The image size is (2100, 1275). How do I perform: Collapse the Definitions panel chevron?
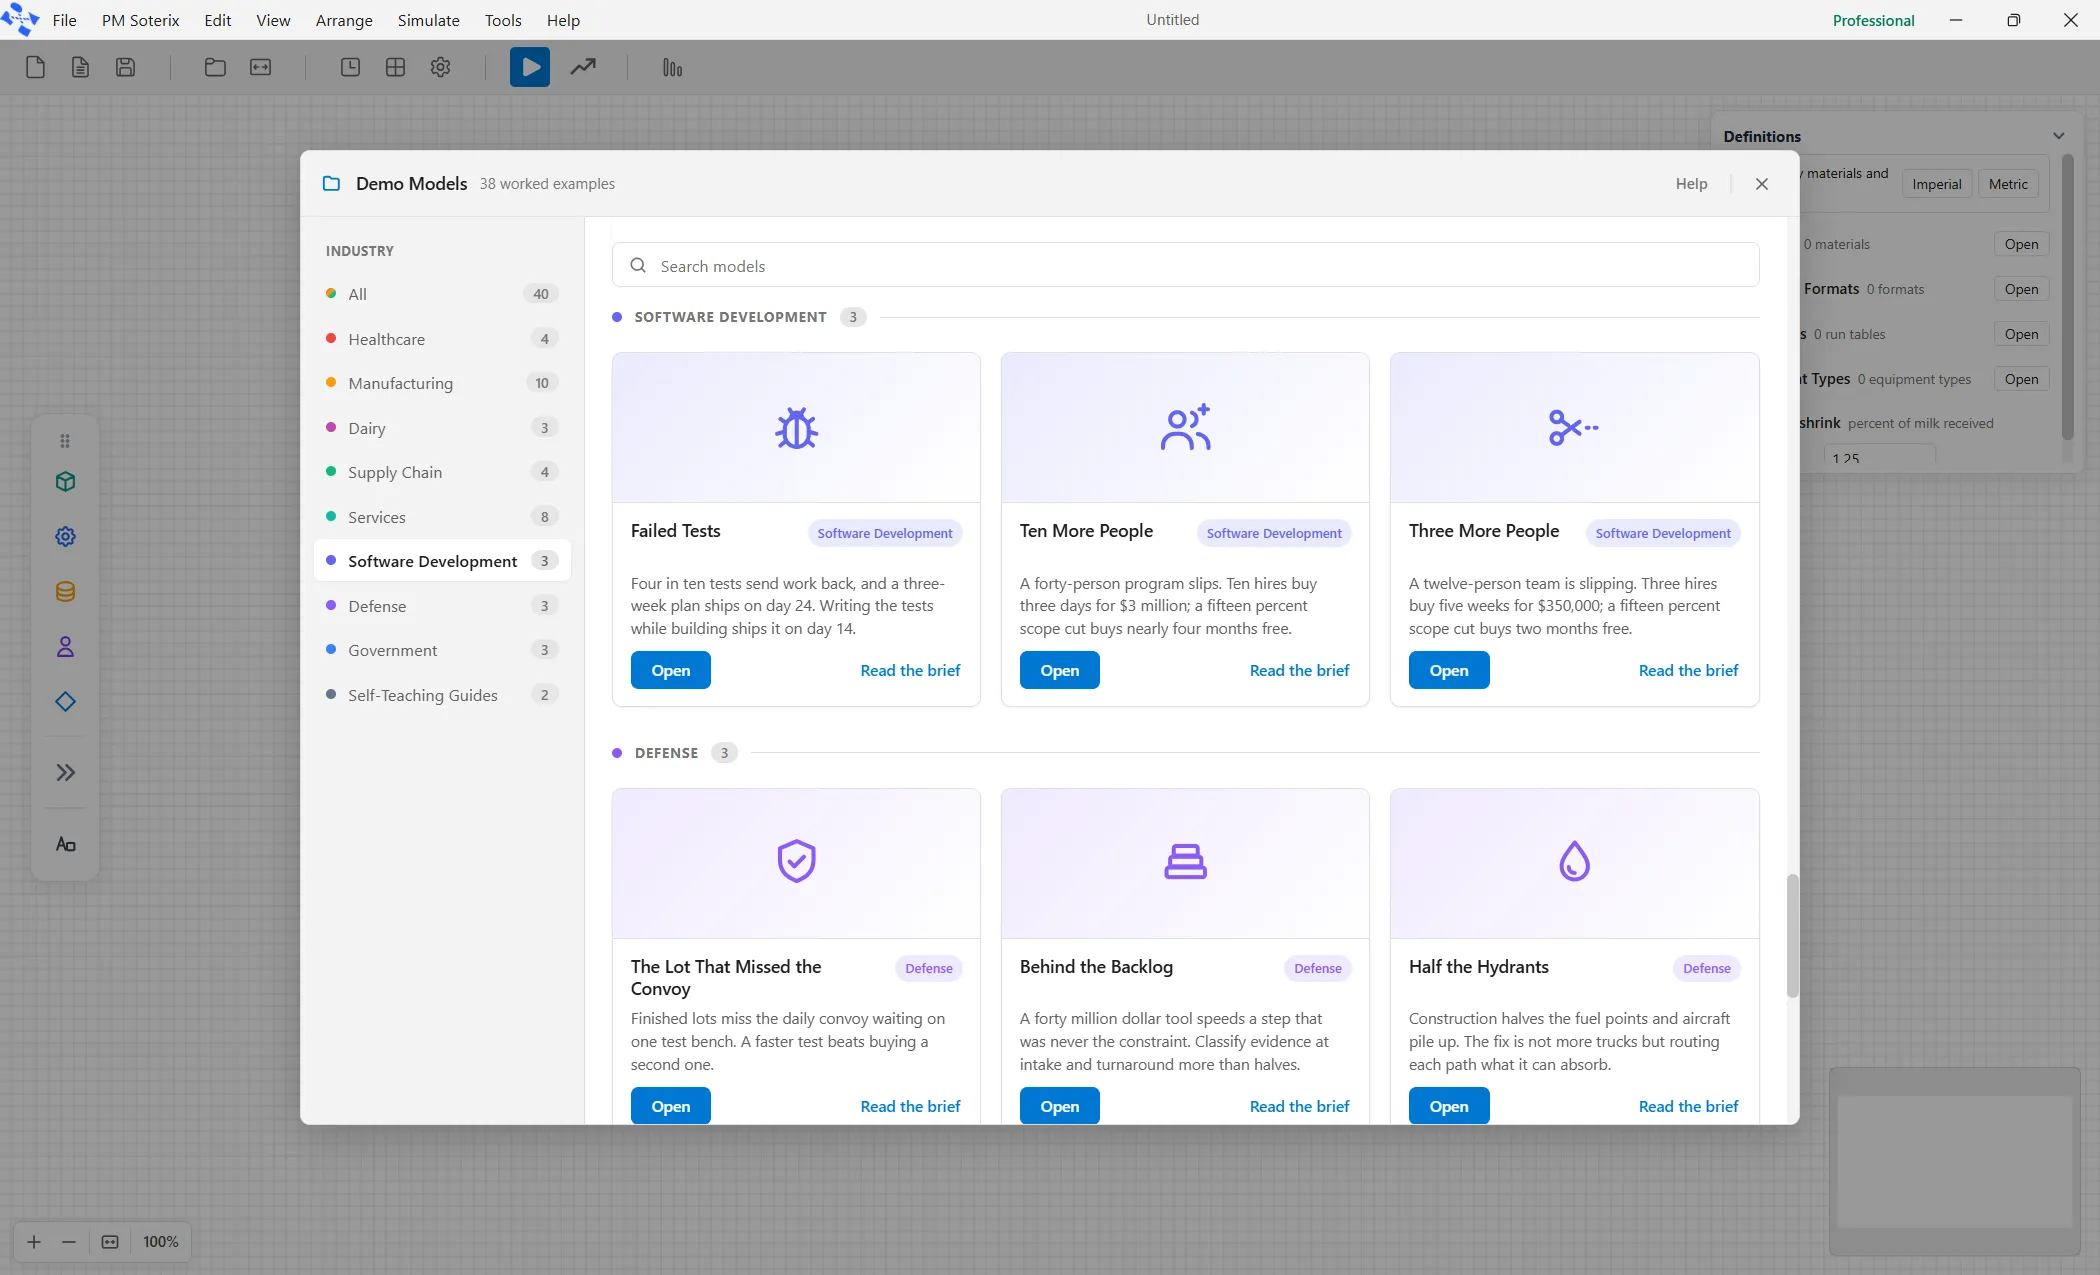click(2058, 136)
